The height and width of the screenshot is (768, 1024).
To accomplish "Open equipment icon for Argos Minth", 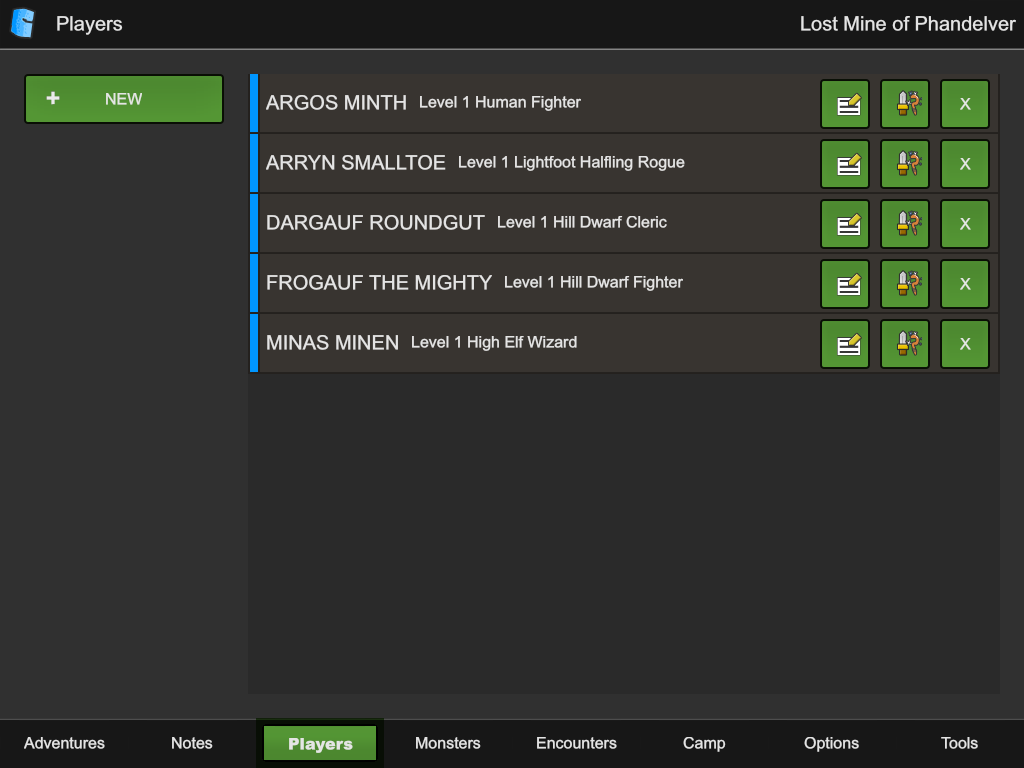I will point(905,104).
